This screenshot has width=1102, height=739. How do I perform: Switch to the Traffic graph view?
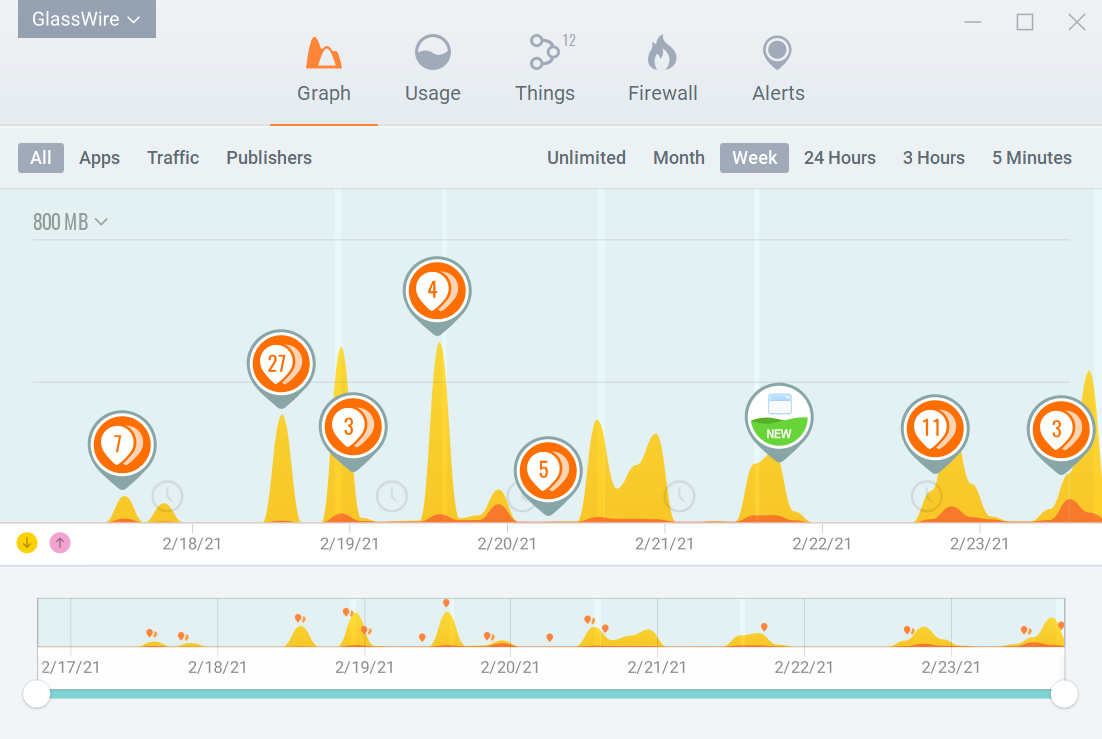(x=173, y=158)
